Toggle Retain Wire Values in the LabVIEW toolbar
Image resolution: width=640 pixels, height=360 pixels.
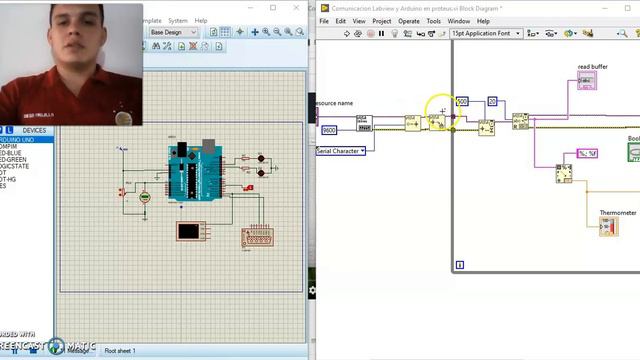point(407,33)
